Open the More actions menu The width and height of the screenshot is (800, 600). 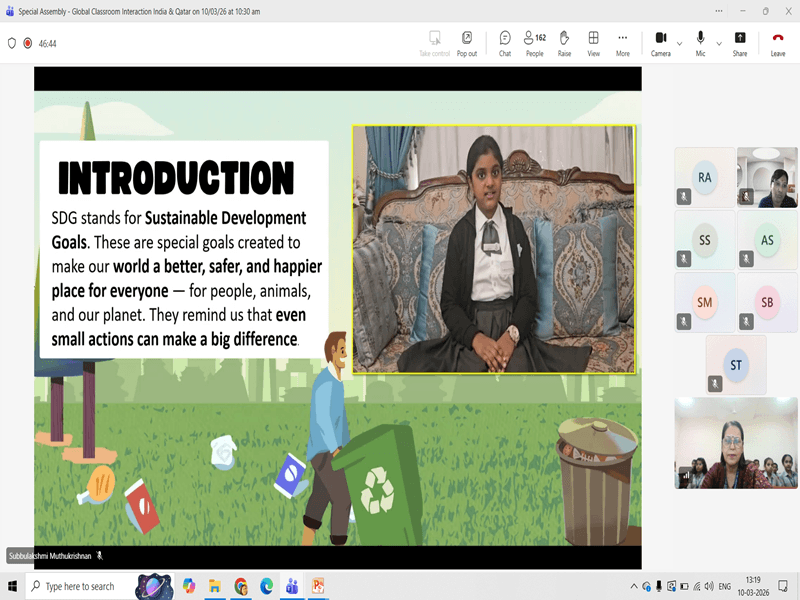point(622,42)
